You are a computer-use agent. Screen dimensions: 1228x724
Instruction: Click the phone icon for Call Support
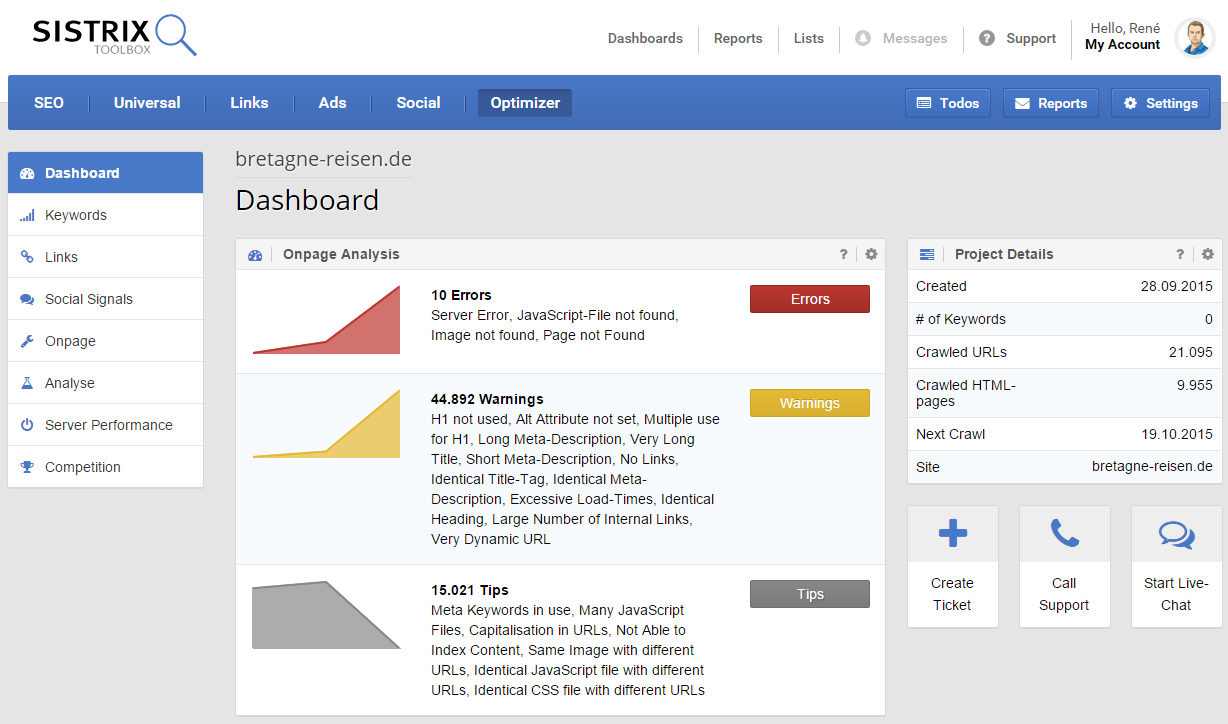click(1064, 533)
